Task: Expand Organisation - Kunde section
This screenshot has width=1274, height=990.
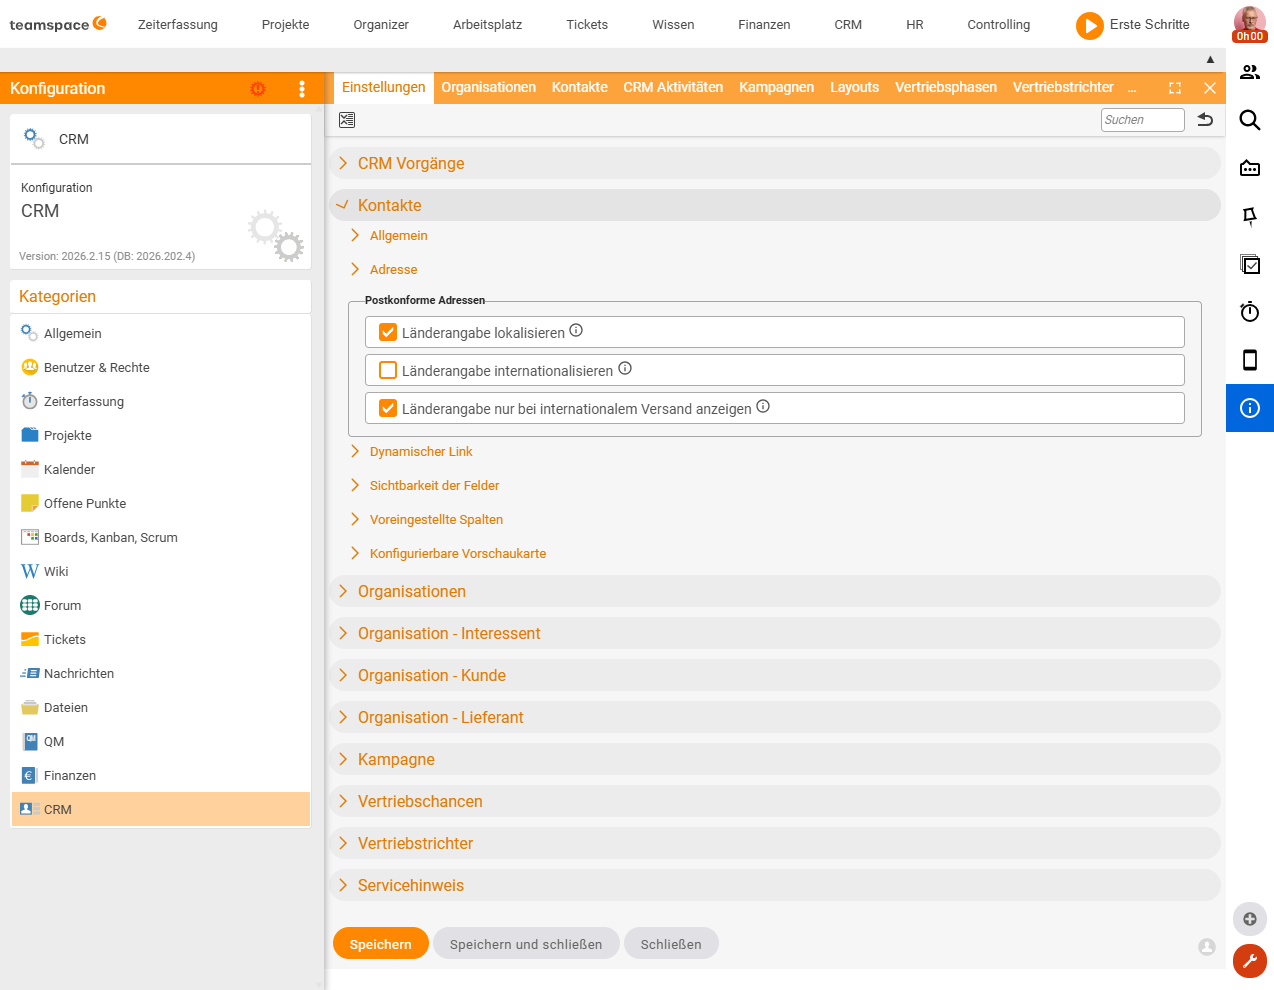Action: coord(775,676)
